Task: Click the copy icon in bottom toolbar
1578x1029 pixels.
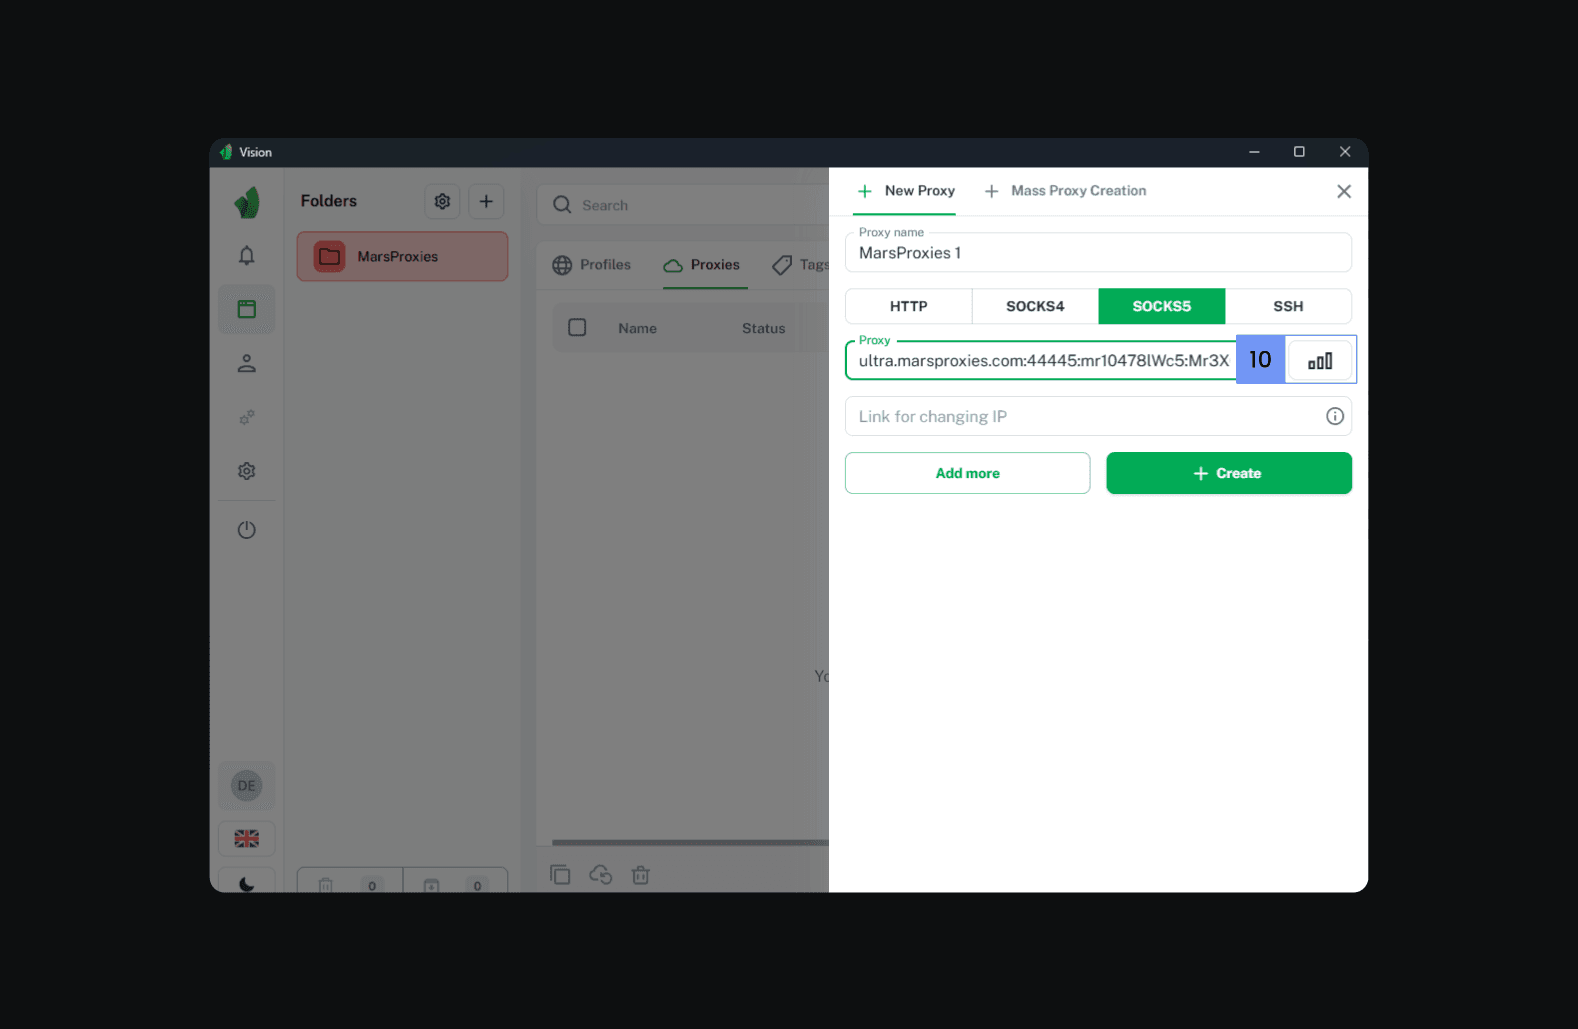Action: point(560,875)
